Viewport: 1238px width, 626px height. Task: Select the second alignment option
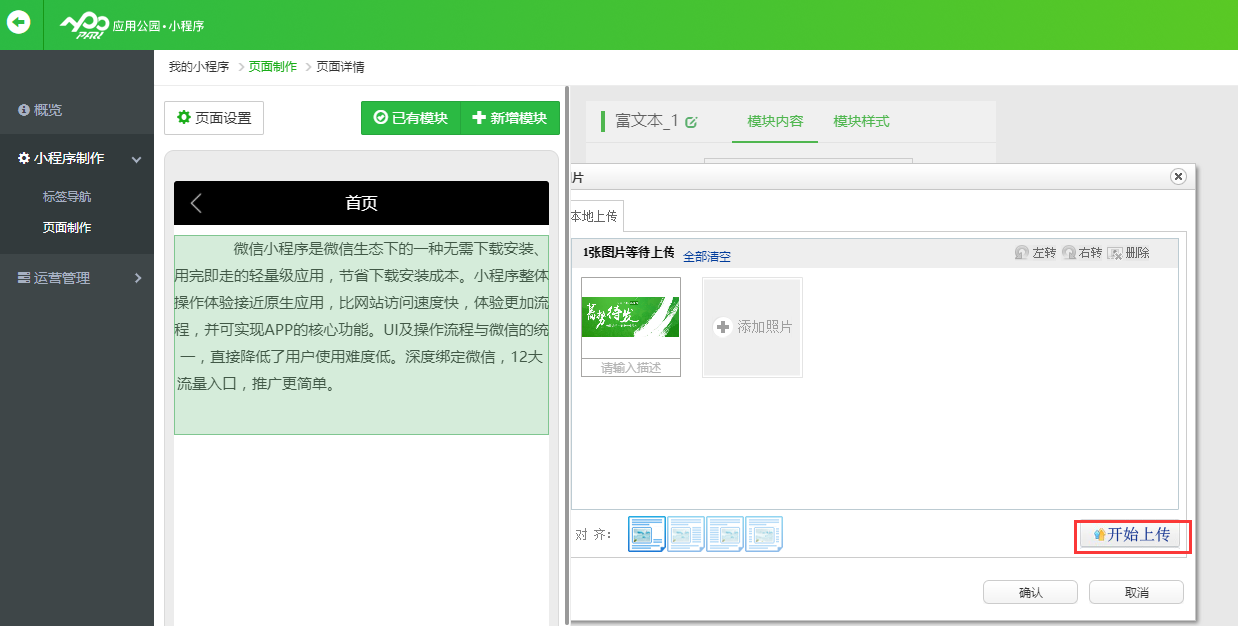pos(686,534)
